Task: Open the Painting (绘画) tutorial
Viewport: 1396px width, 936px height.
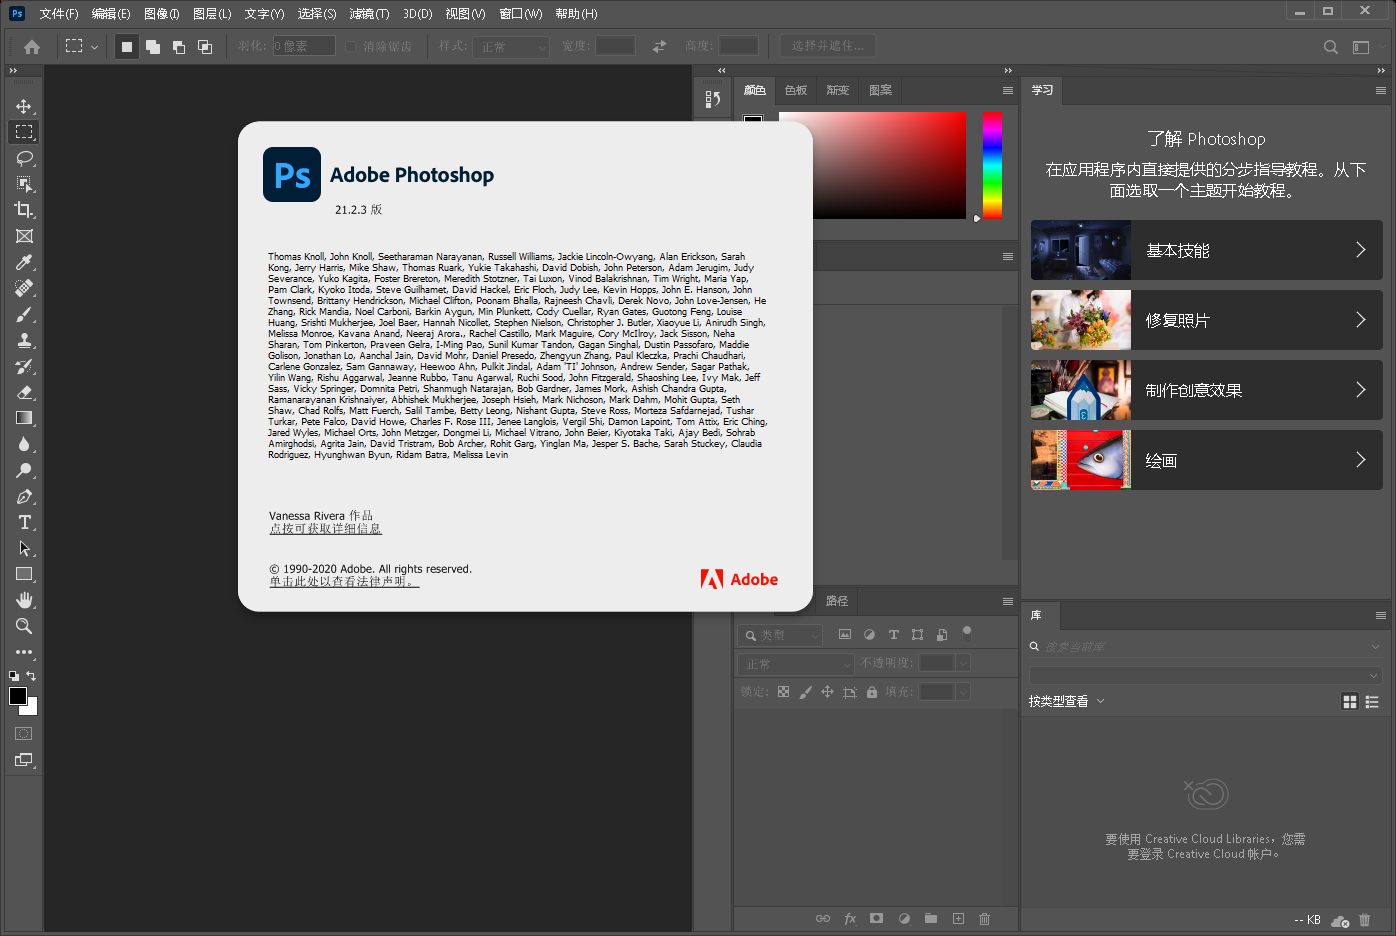Action: coord(1207,460)
